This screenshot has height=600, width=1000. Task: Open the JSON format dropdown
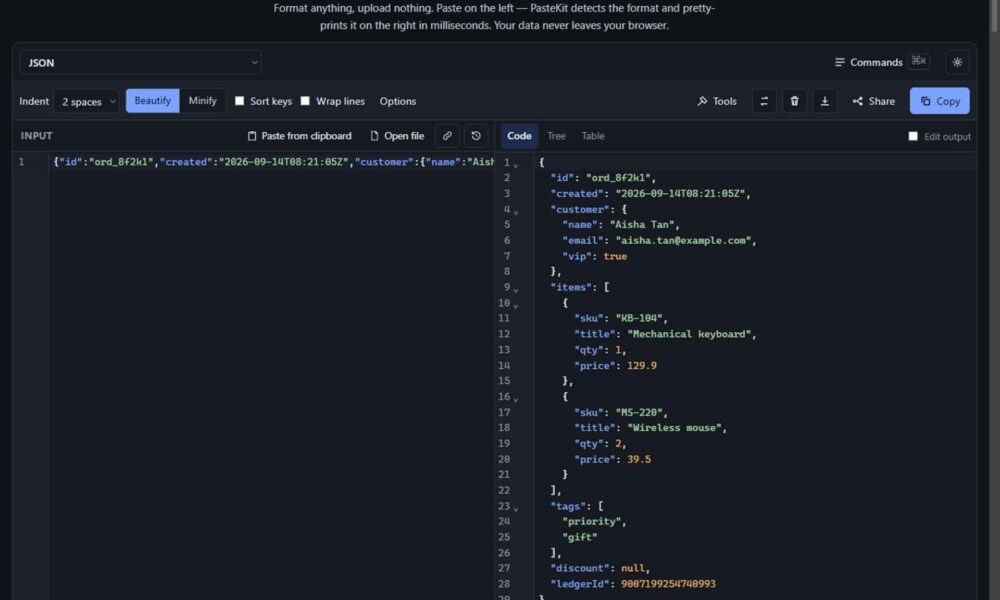(x=140, y=62)
